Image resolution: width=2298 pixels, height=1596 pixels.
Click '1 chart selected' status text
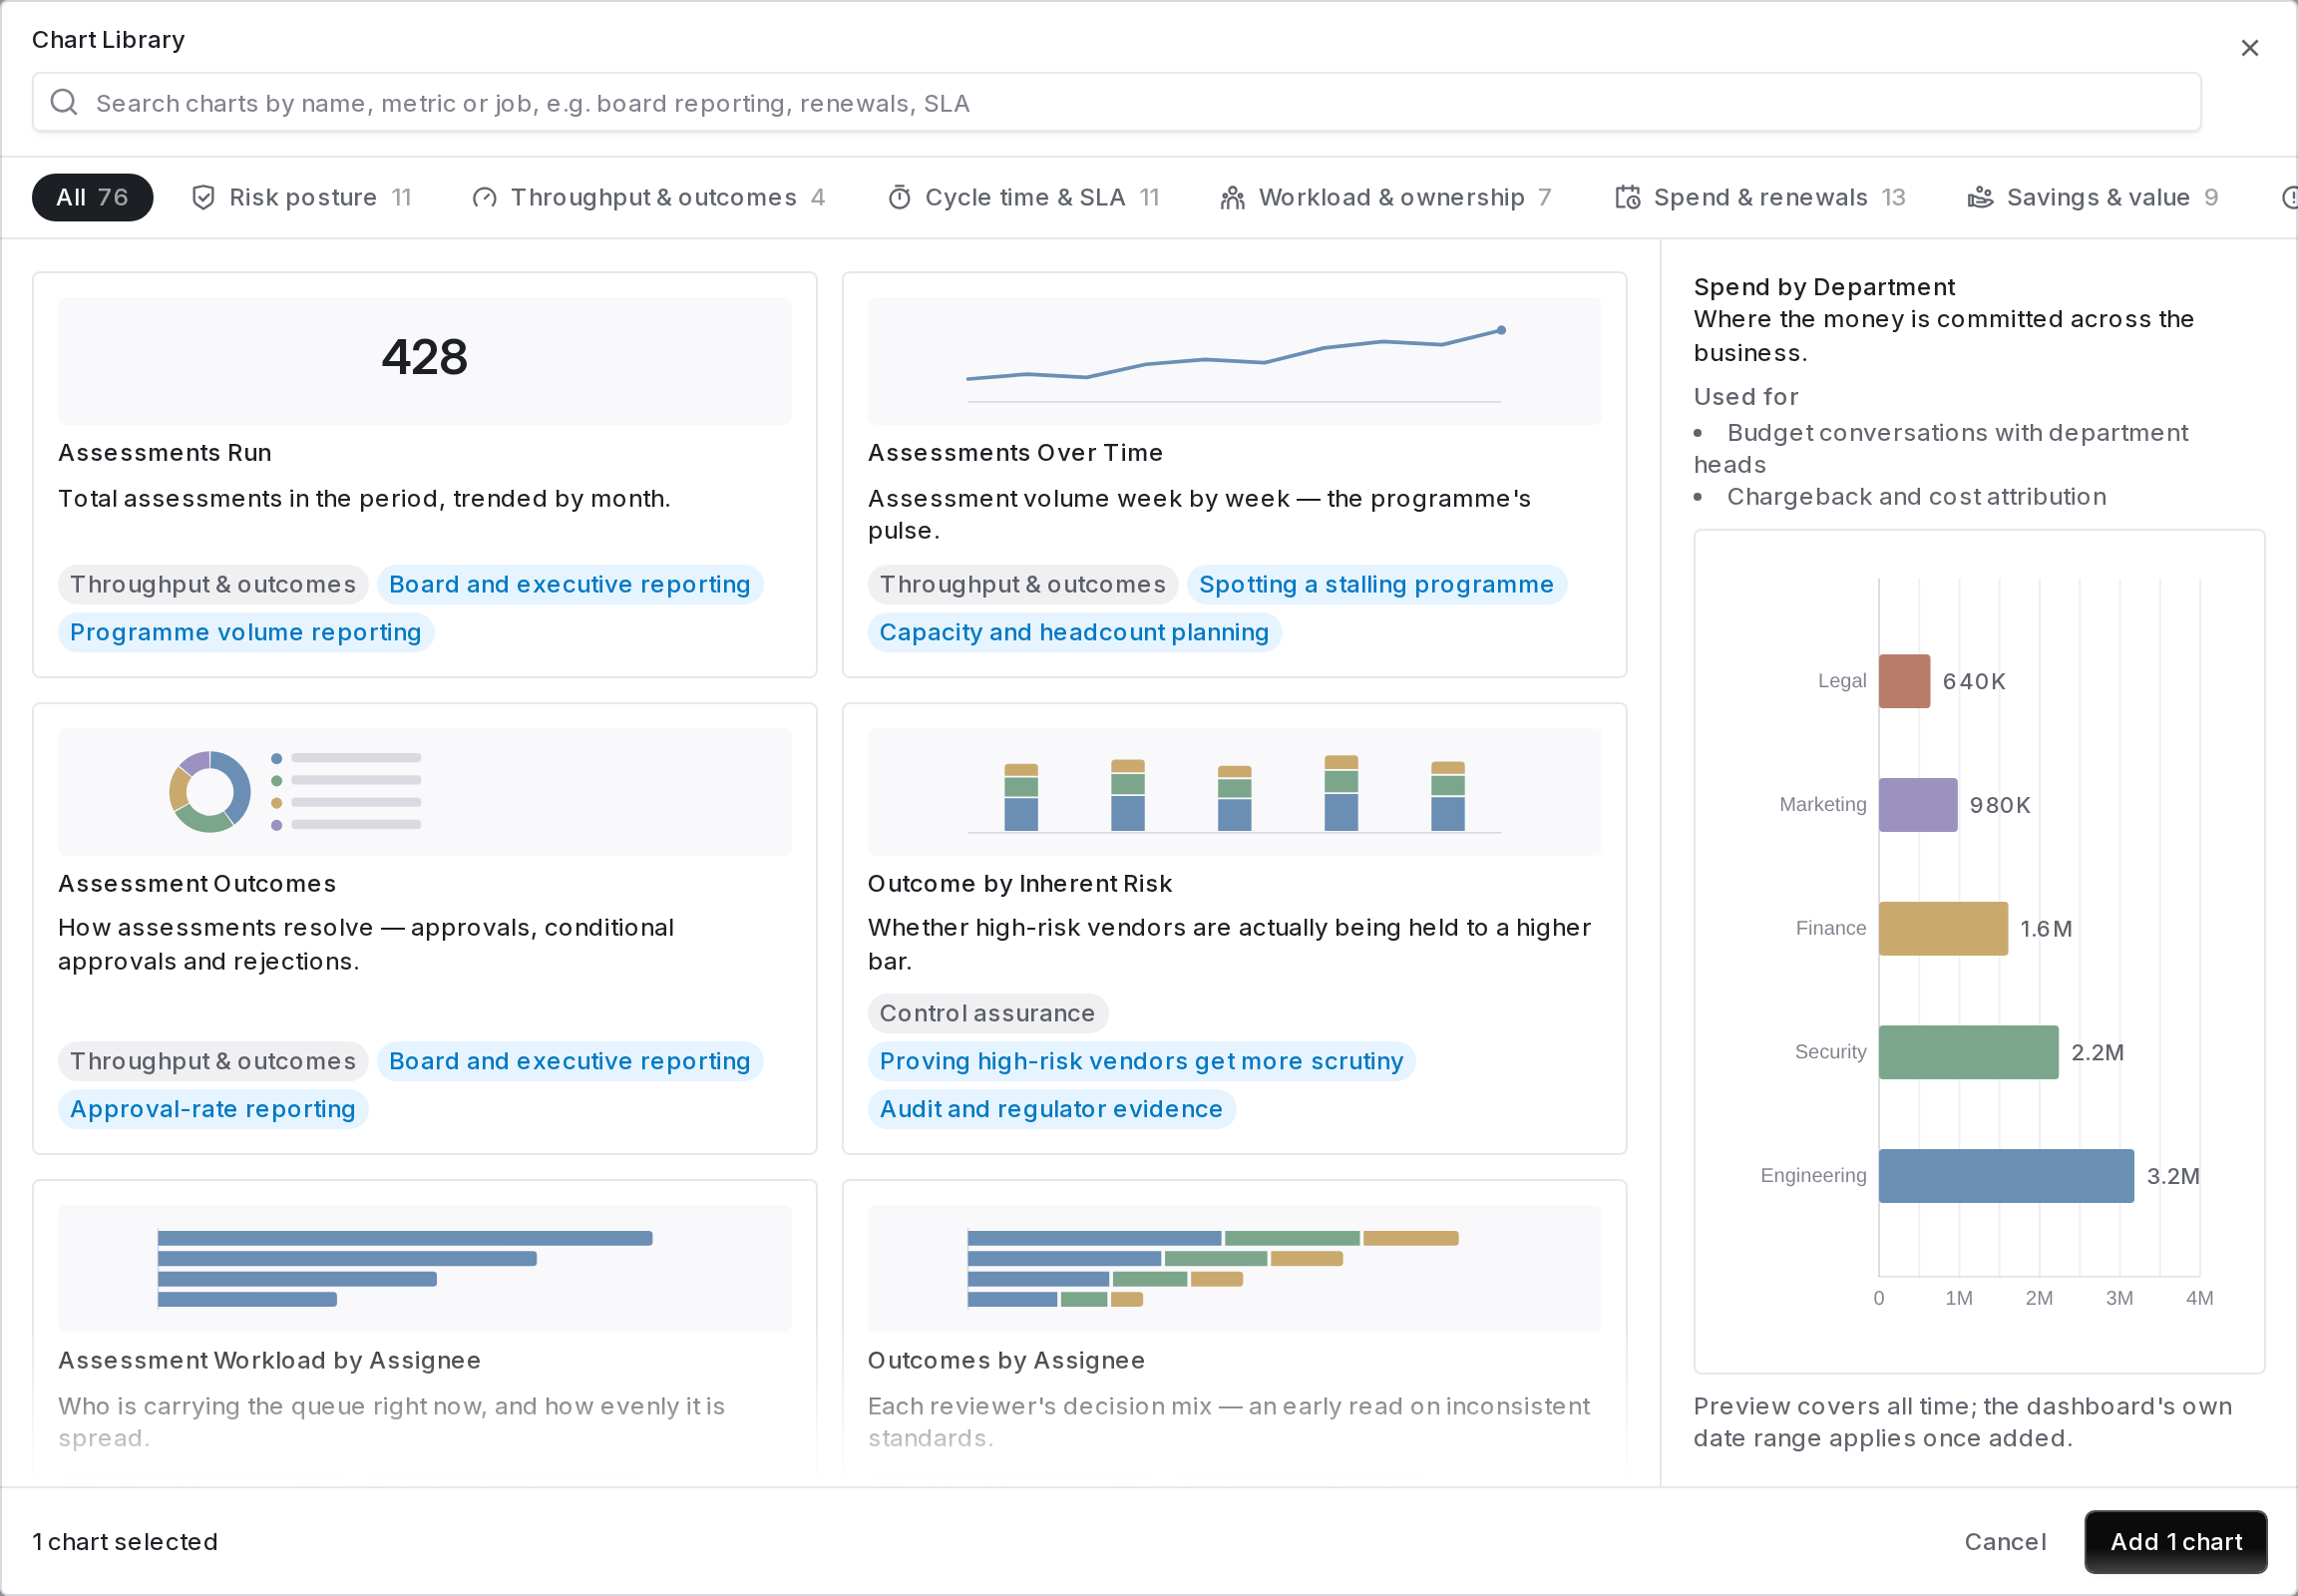(x=125, y=1542)
